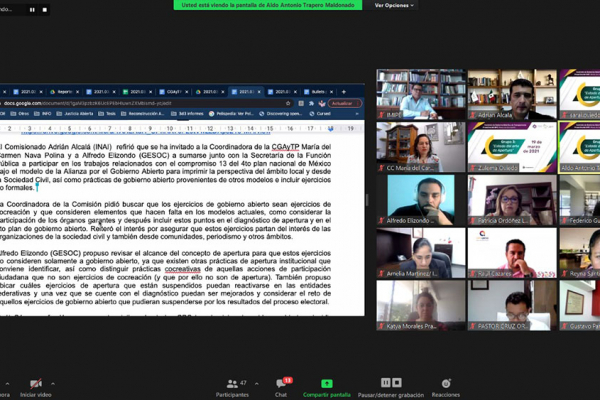Viewport: 600px width, 400px height.
Task: Select Raúl Cazares' video tile
Action: (x=512, y=253)
